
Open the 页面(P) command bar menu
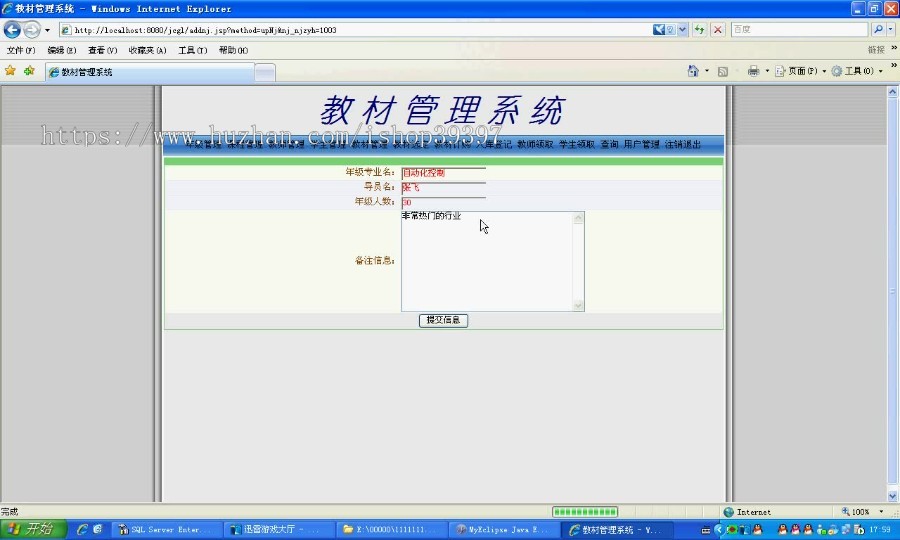(800, 71)
